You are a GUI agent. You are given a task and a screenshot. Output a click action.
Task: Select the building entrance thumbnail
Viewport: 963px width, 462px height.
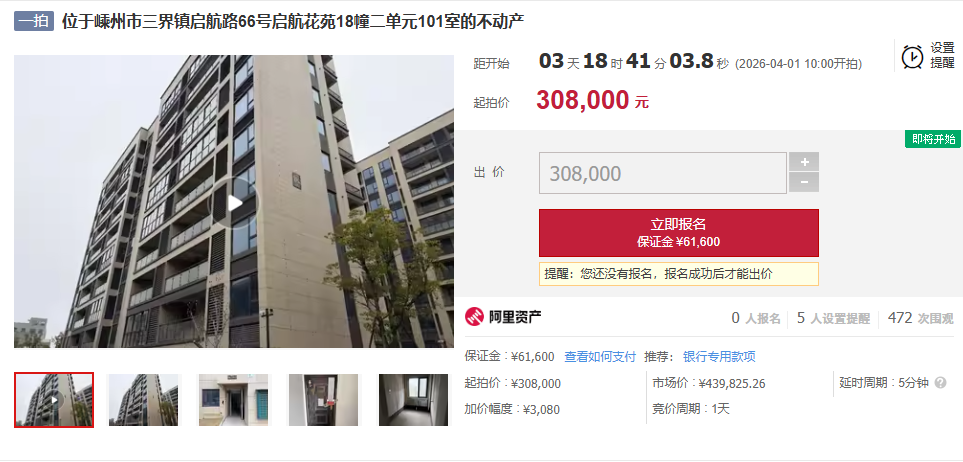233,399
